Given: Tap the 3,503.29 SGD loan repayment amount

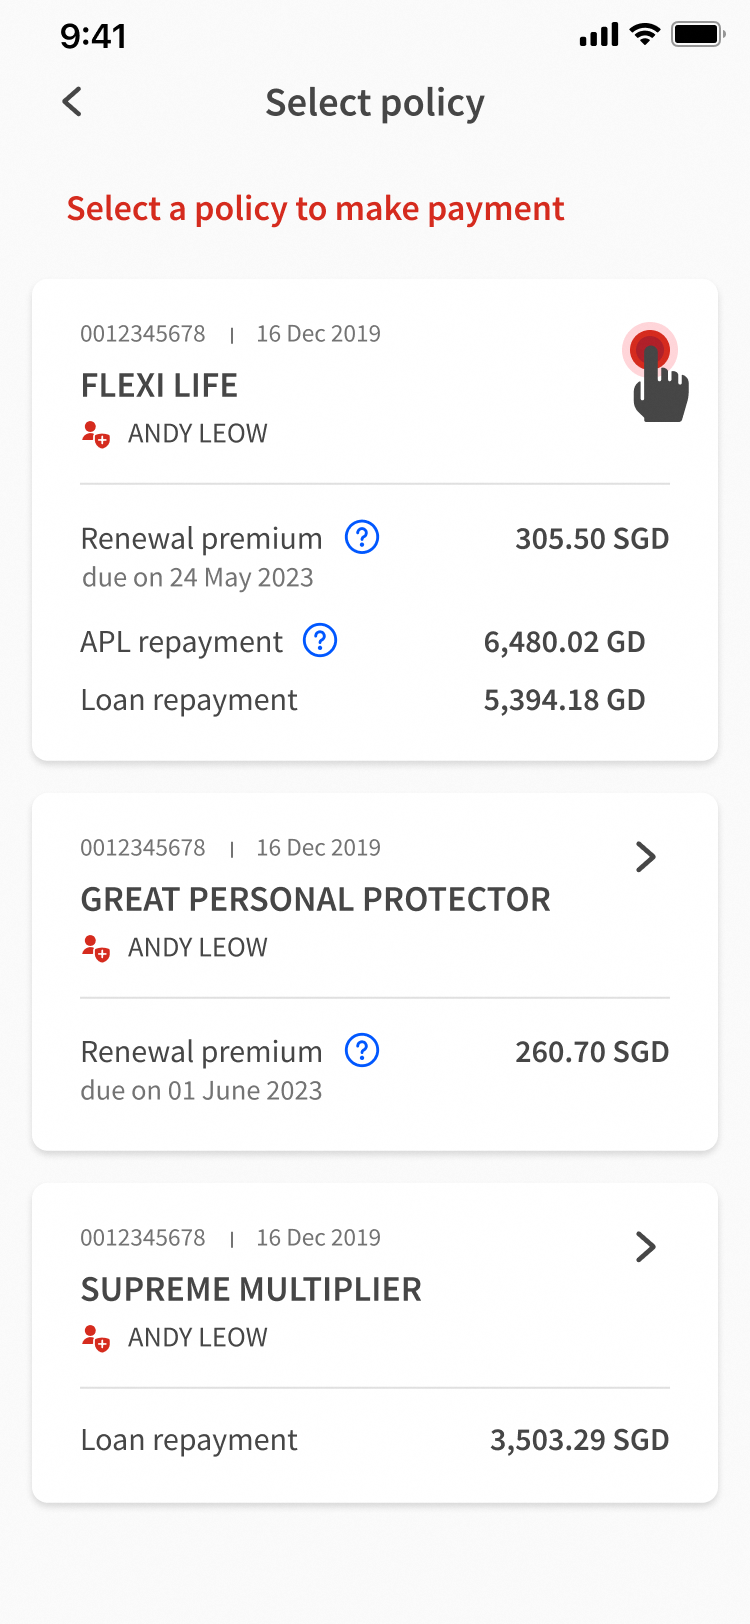Looking at the screenshot, I should [x=579, y=1440].
